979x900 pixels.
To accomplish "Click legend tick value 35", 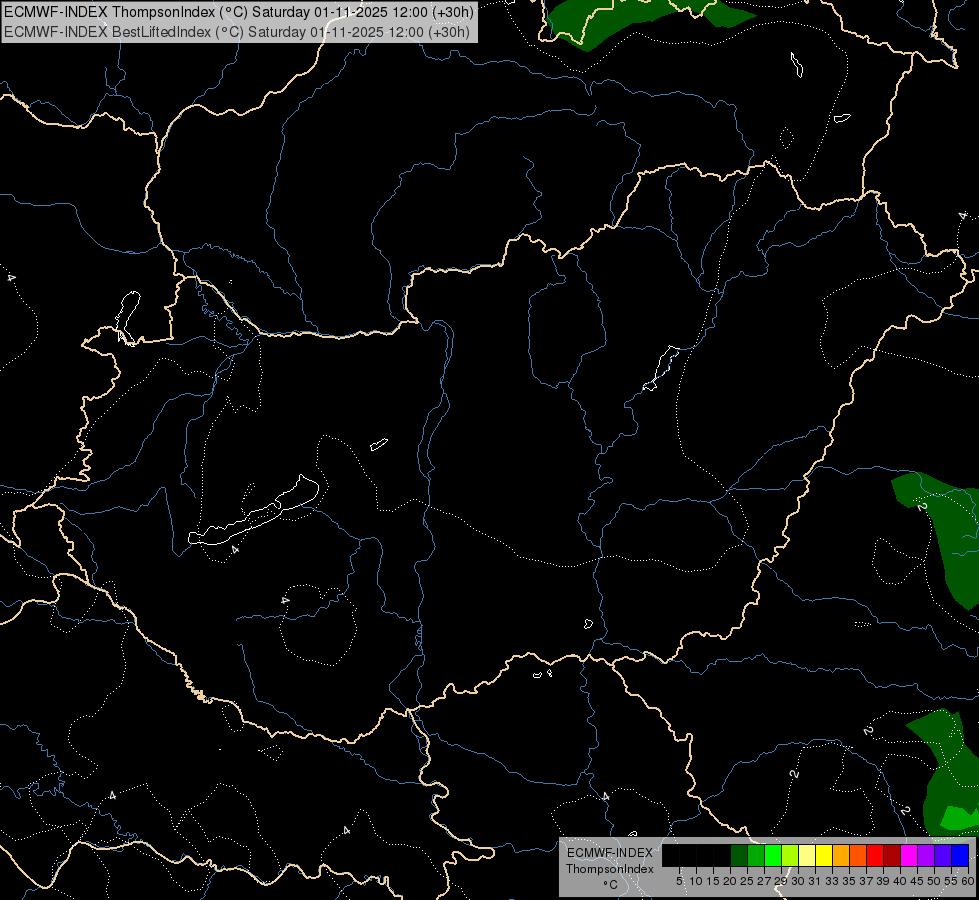I will click(849, 881).
